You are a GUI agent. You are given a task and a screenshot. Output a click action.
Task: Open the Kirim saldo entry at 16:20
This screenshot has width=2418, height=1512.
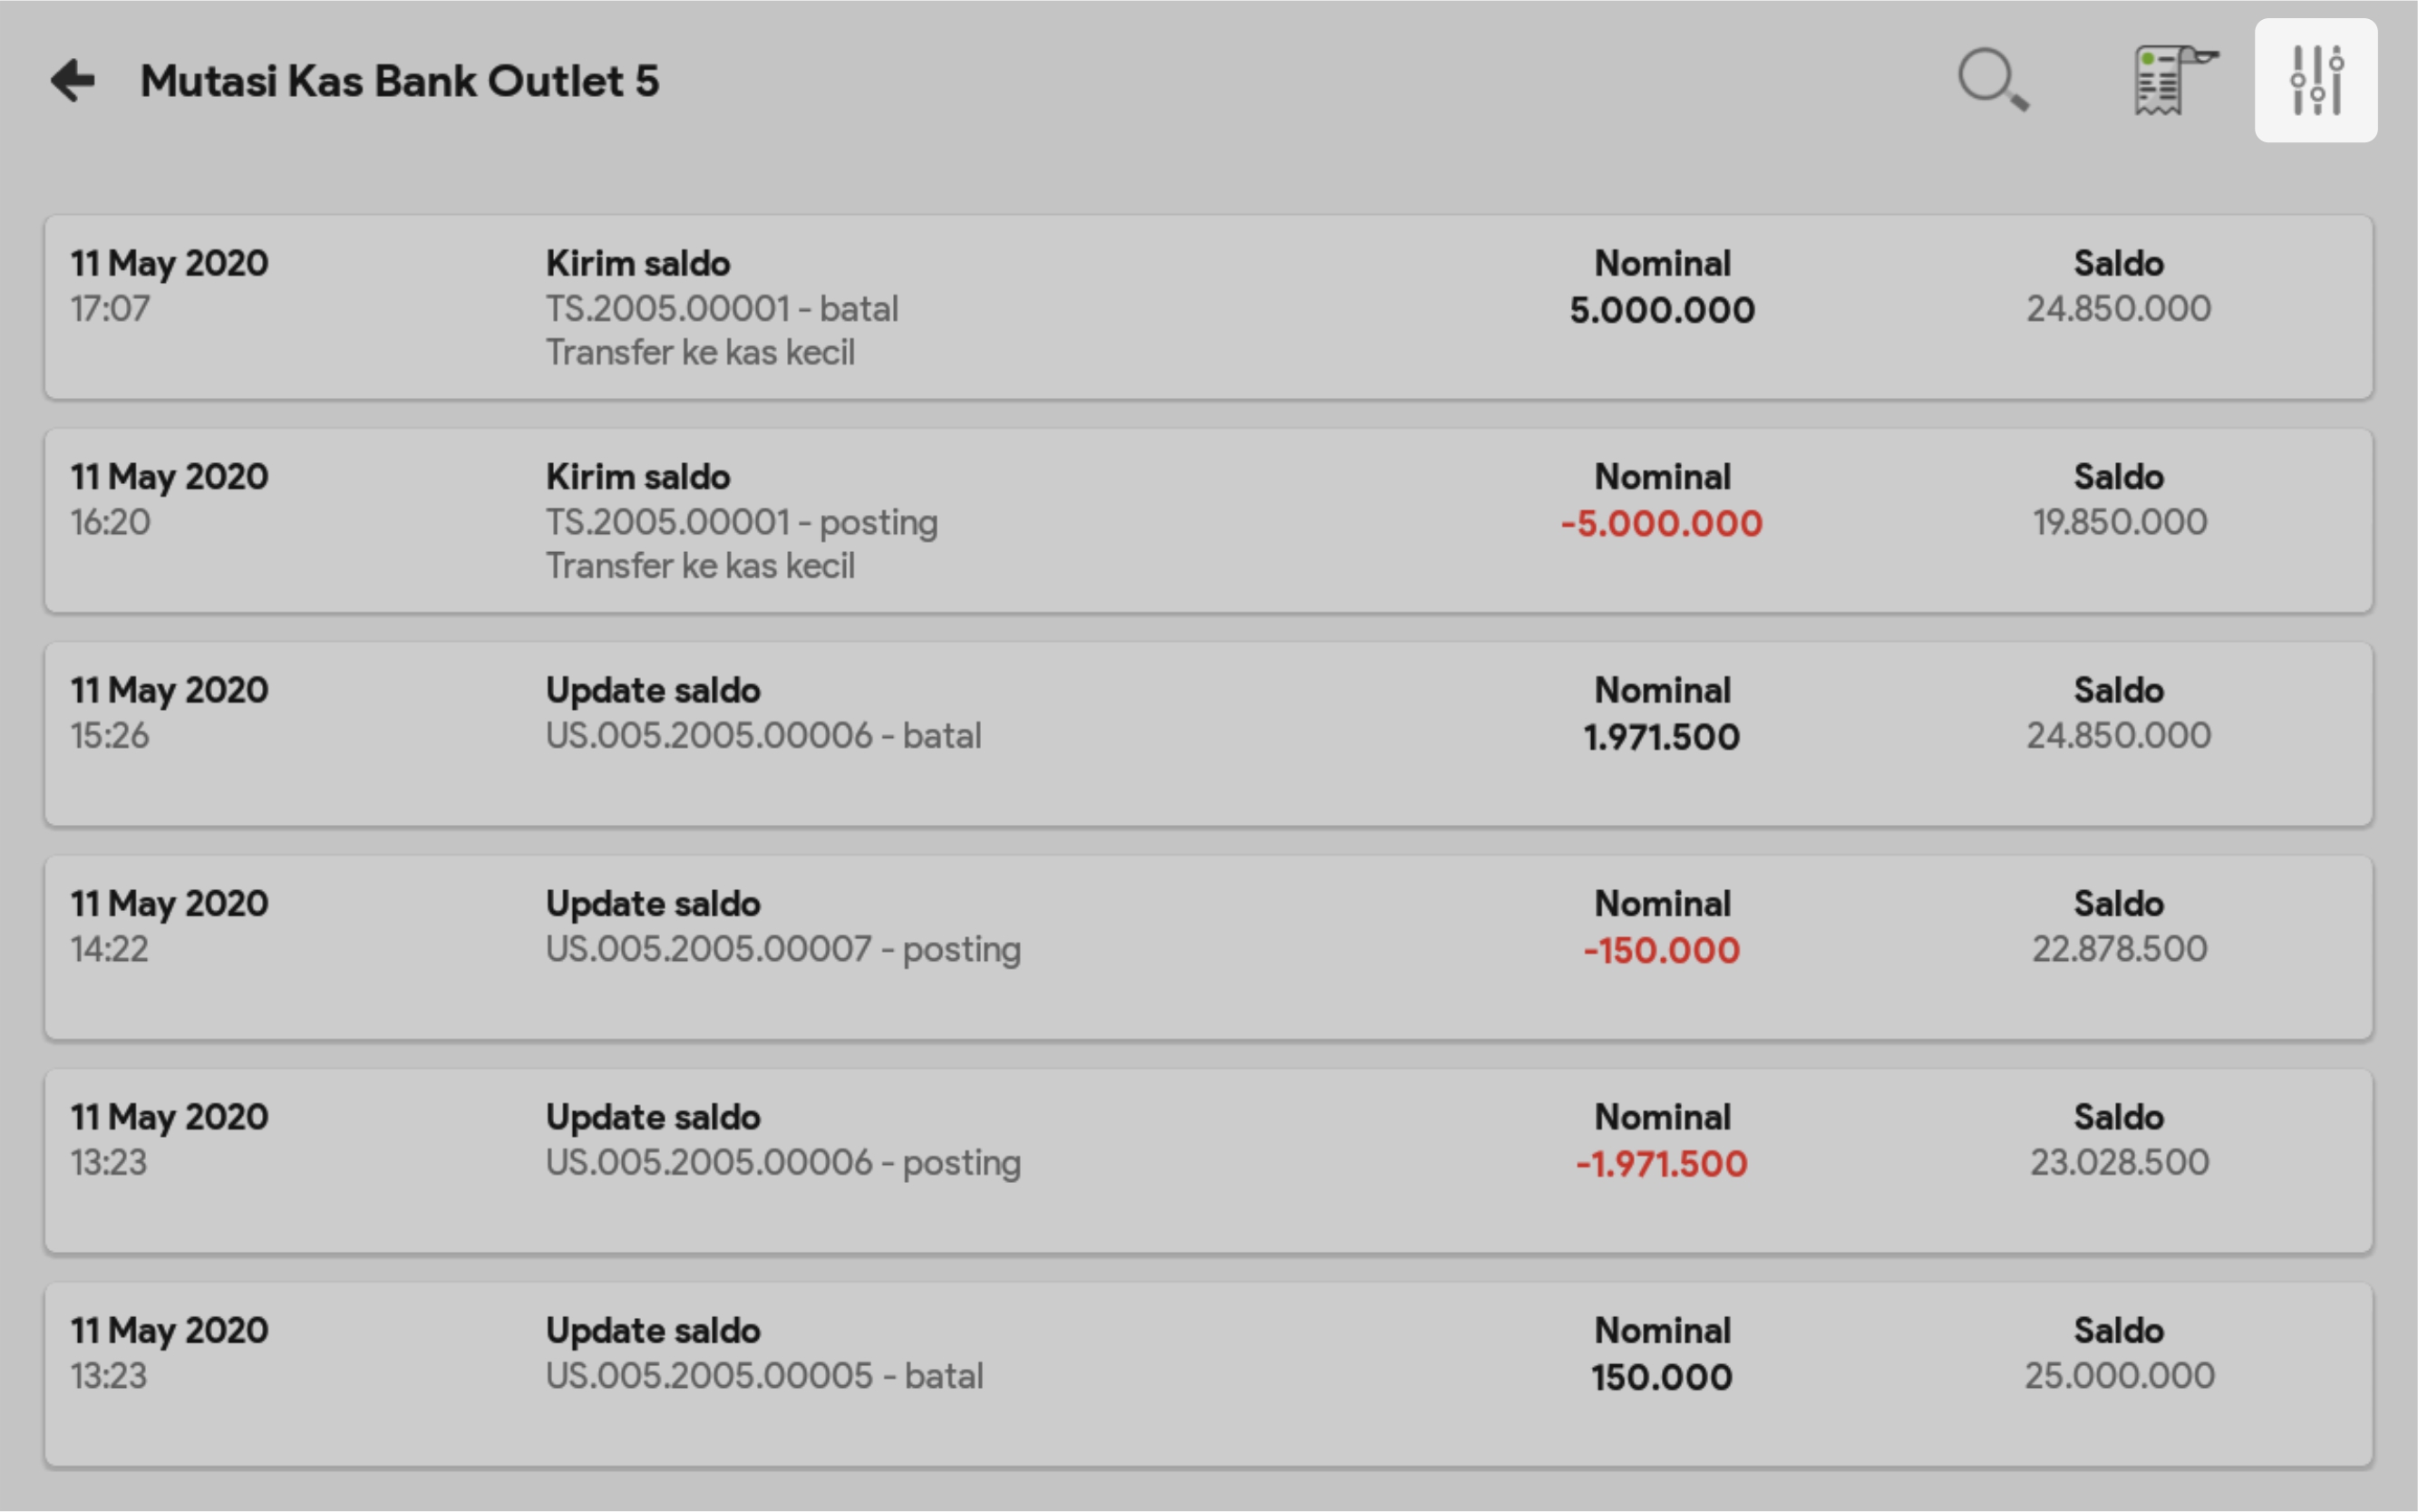1207,520
